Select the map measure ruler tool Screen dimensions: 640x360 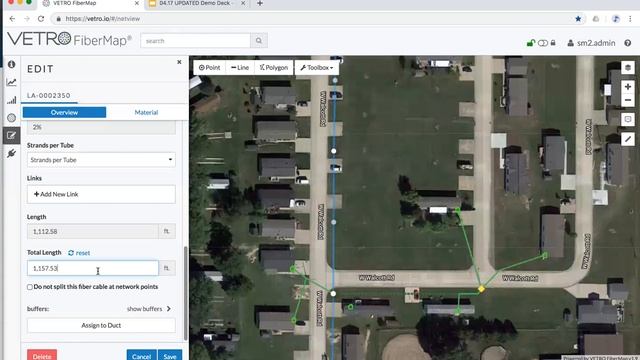point(628,139)
